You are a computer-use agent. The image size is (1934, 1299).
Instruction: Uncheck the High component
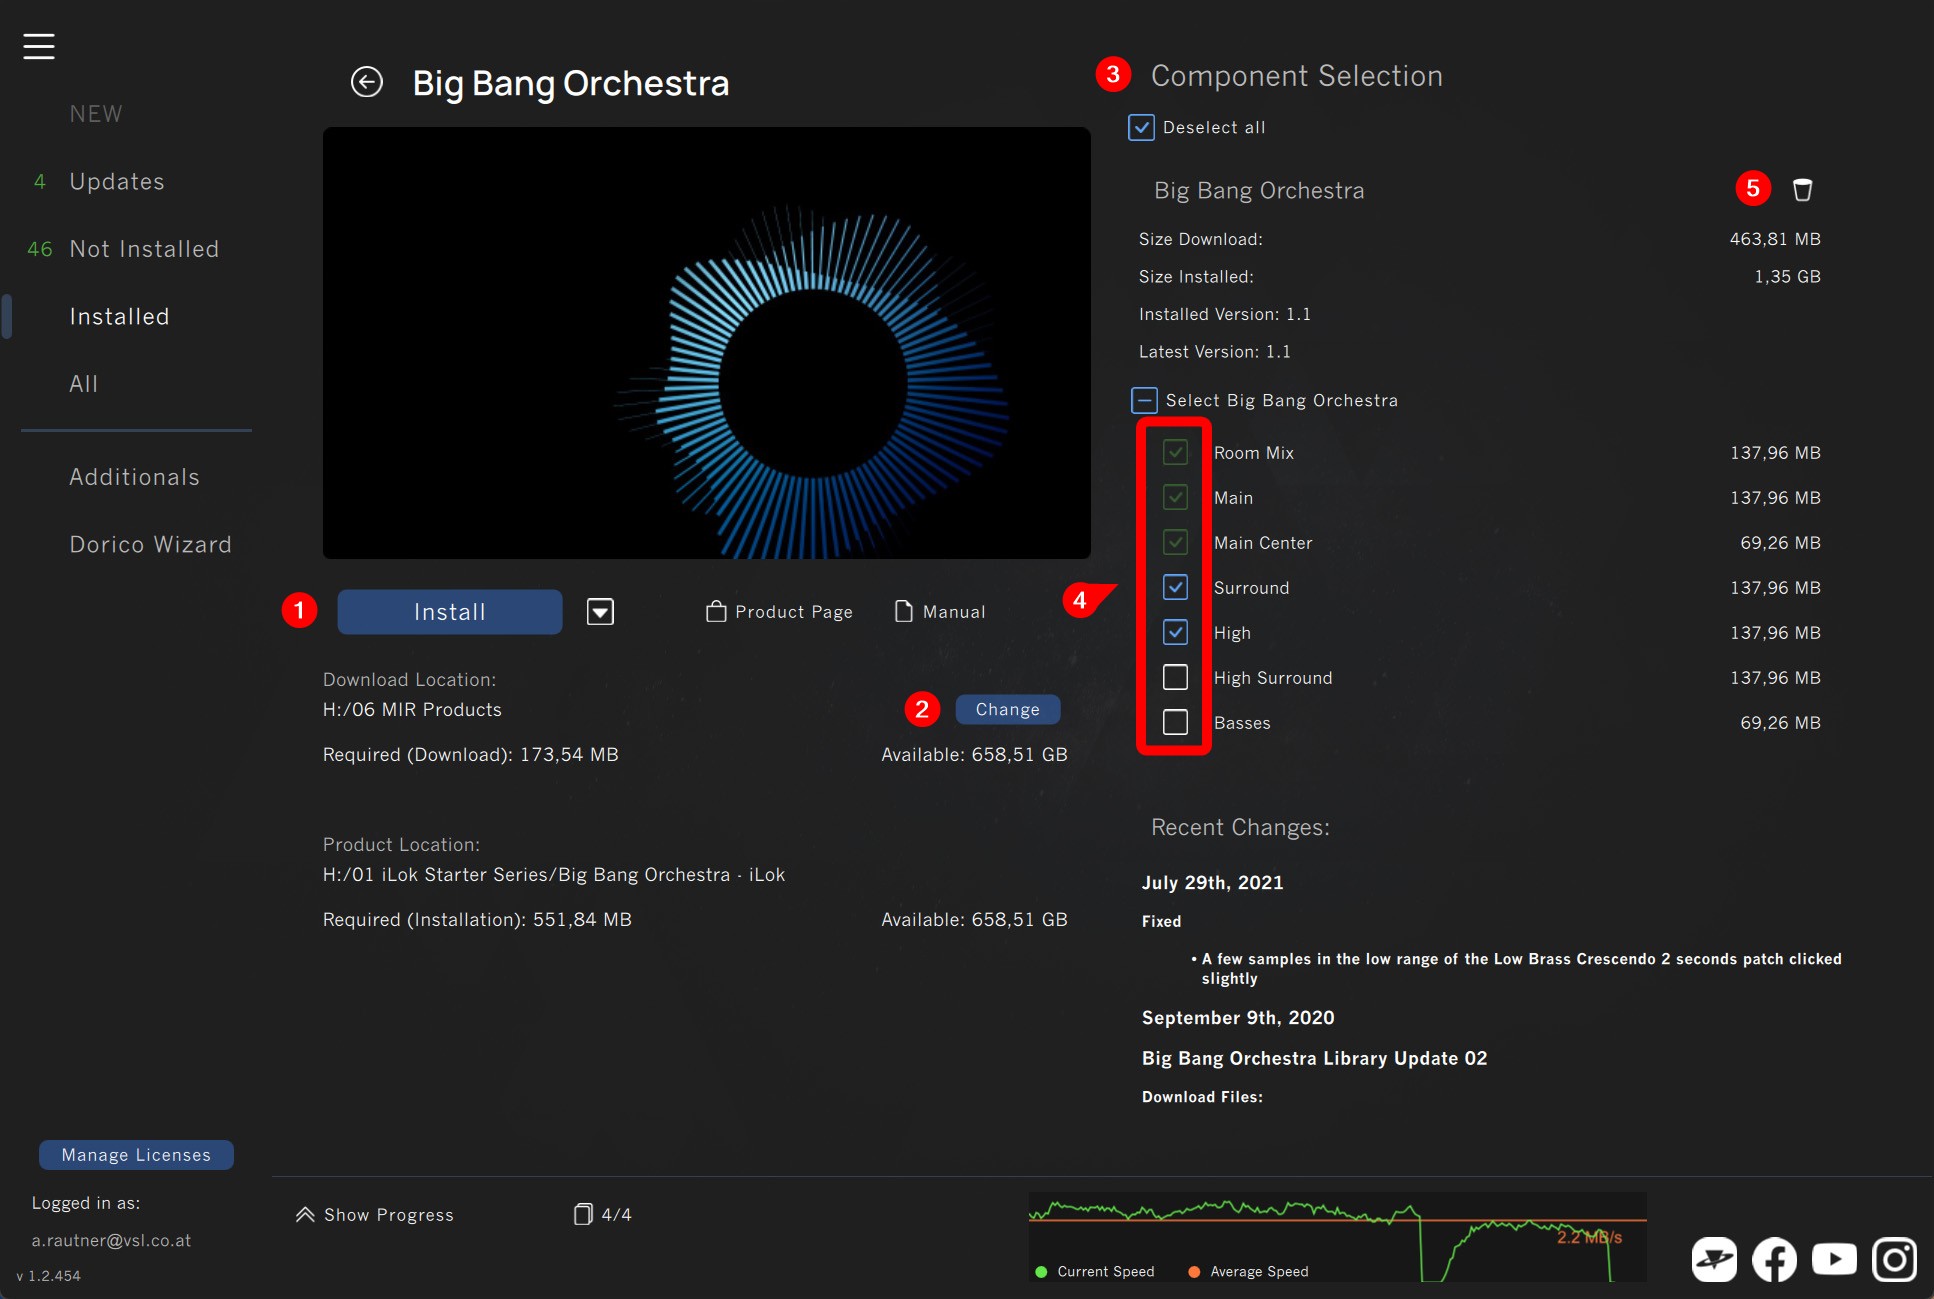click(x=1176, y=632)
